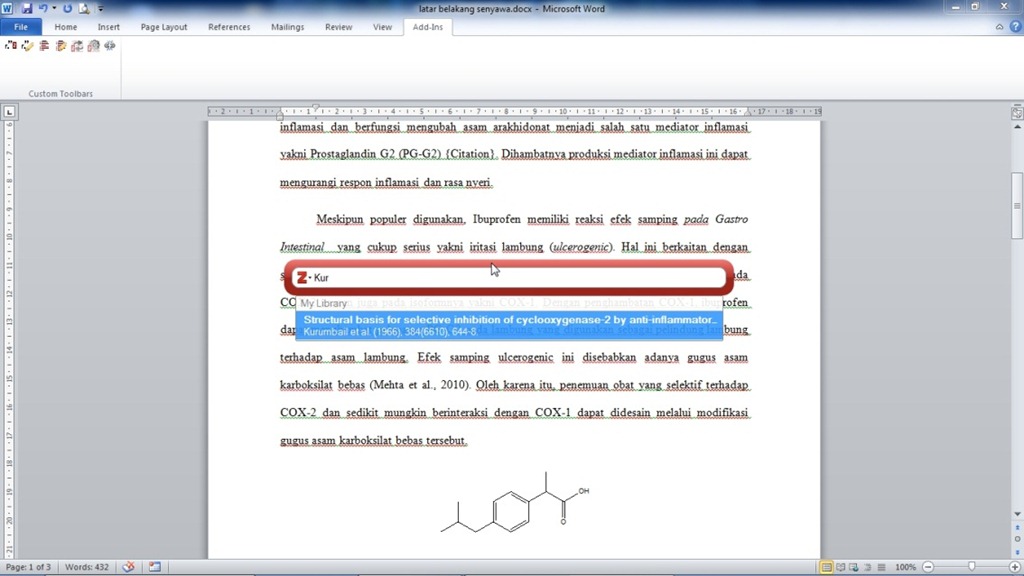Click Words: 432 count in status bar
This screenshot has height=576, width=1024.
(87, 567)
